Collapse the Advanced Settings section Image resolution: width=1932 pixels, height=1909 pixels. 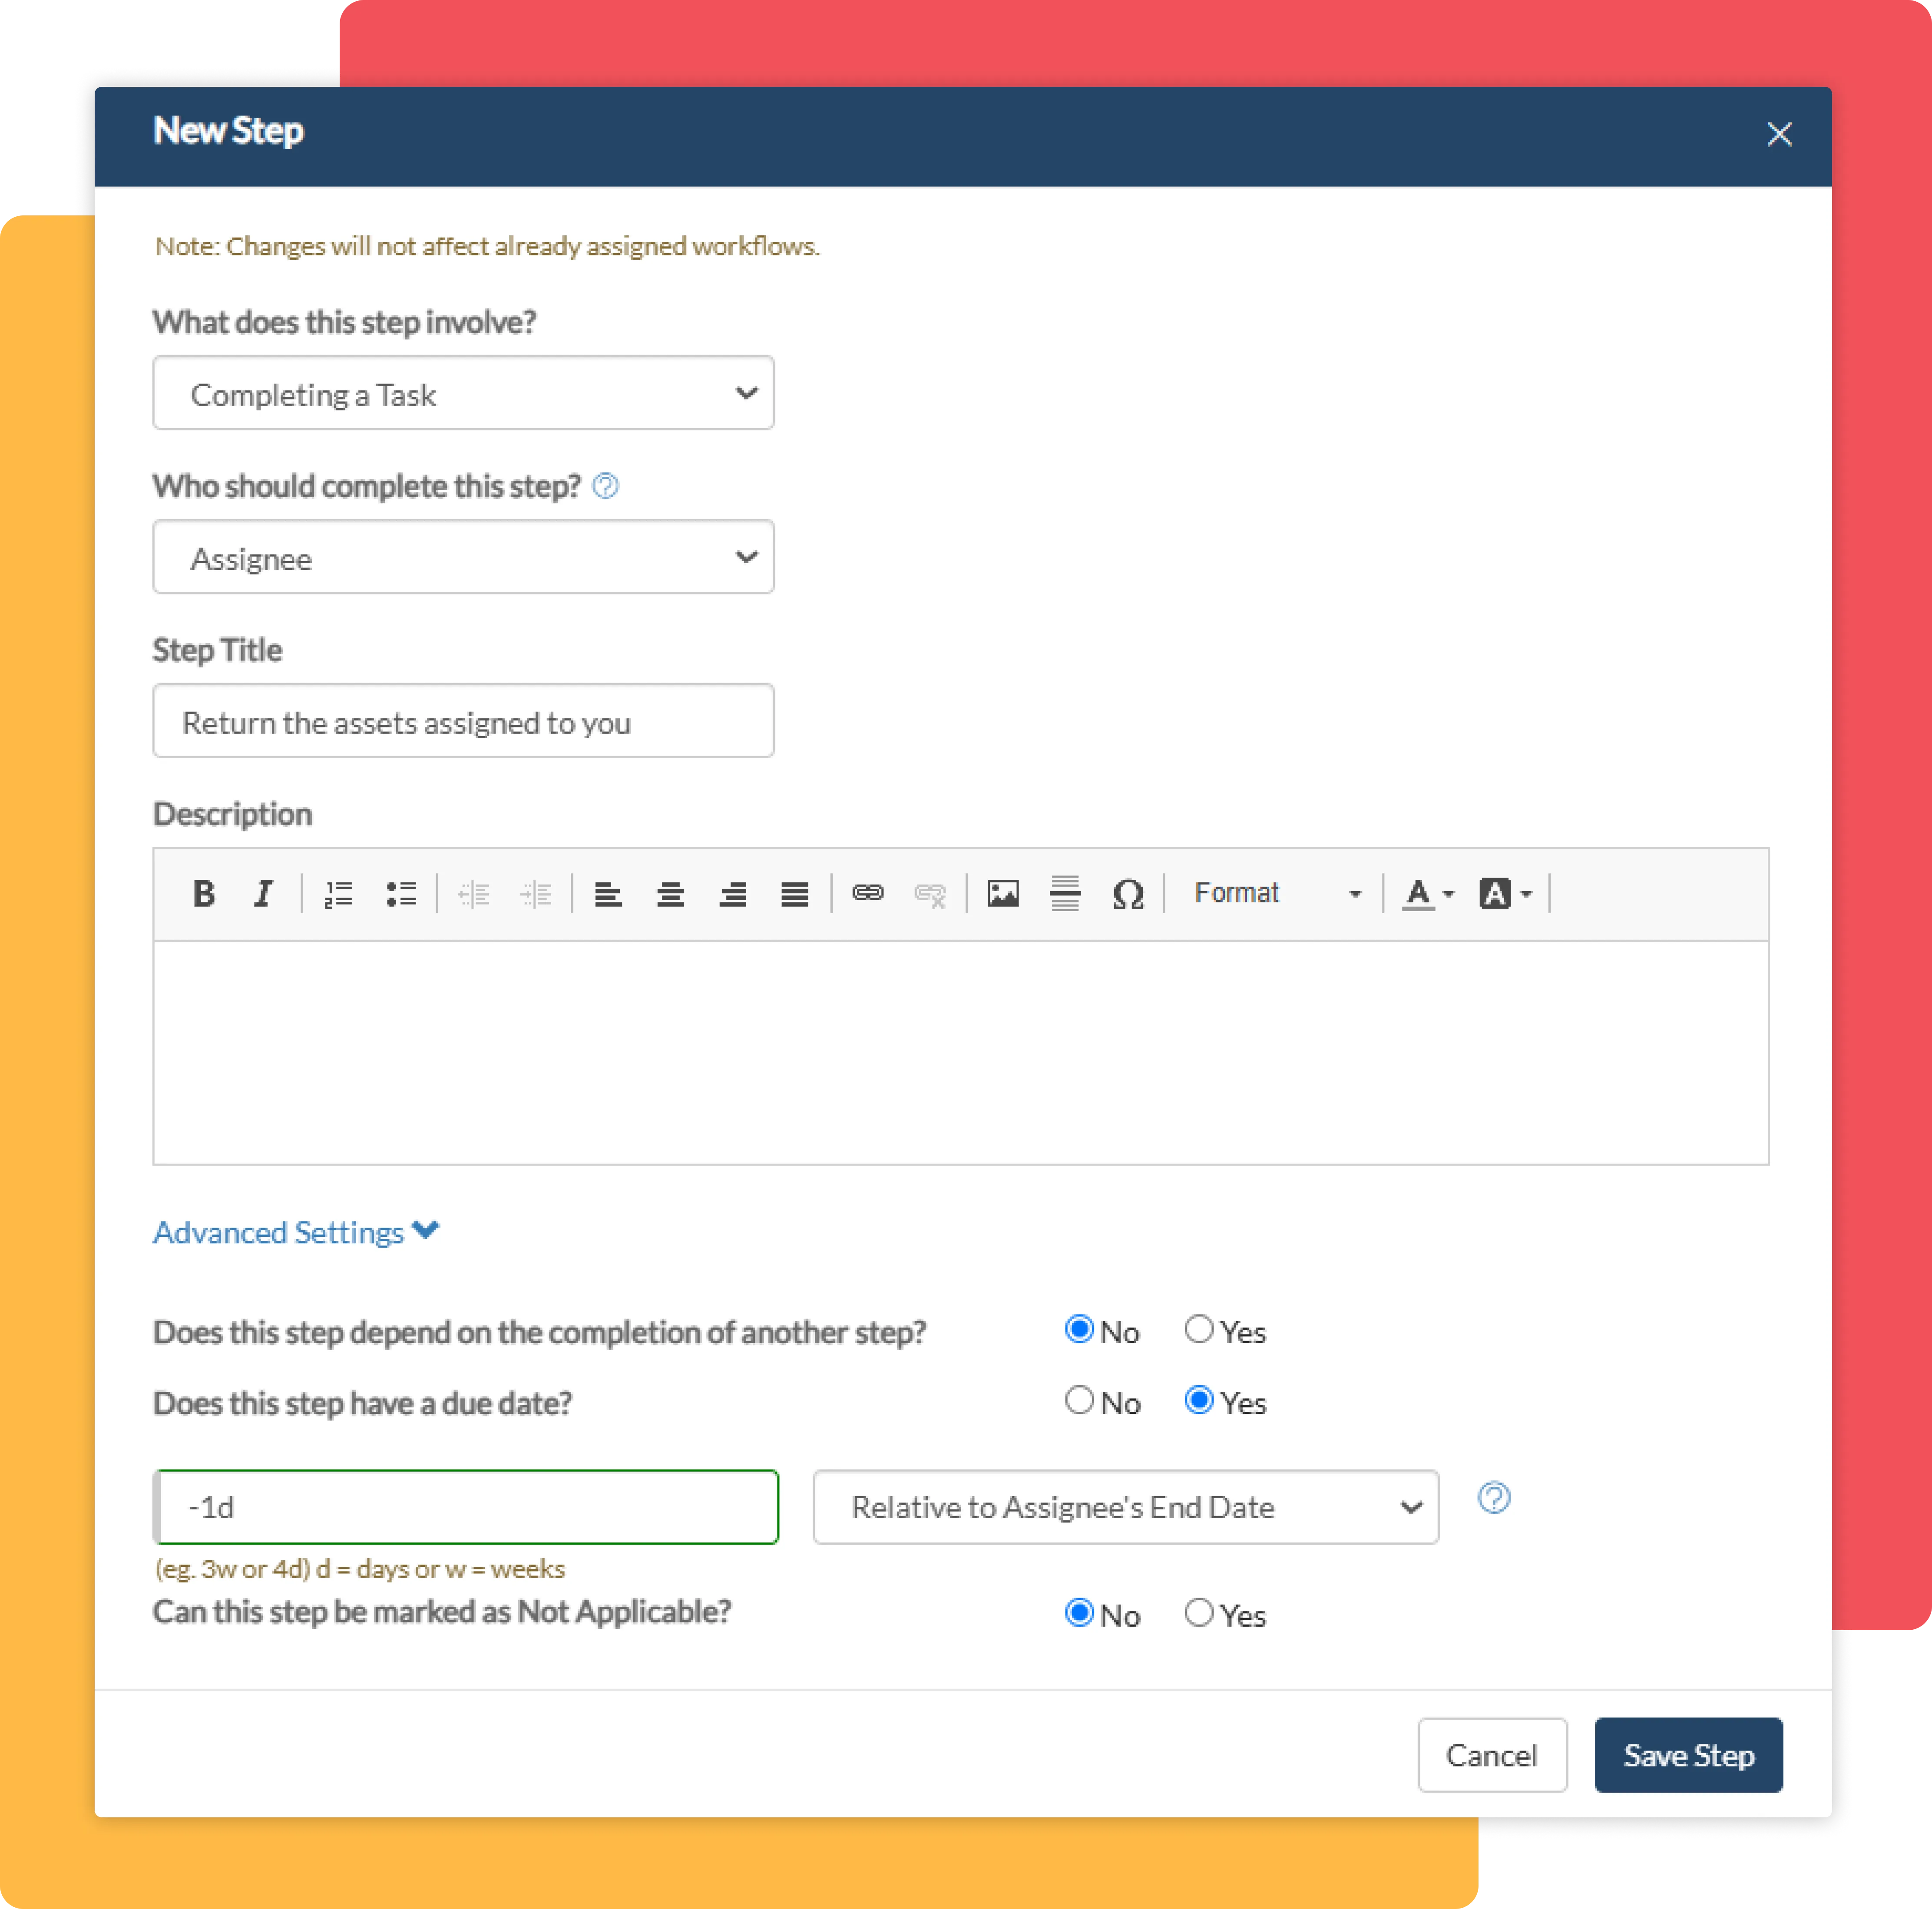[296, 1232]
